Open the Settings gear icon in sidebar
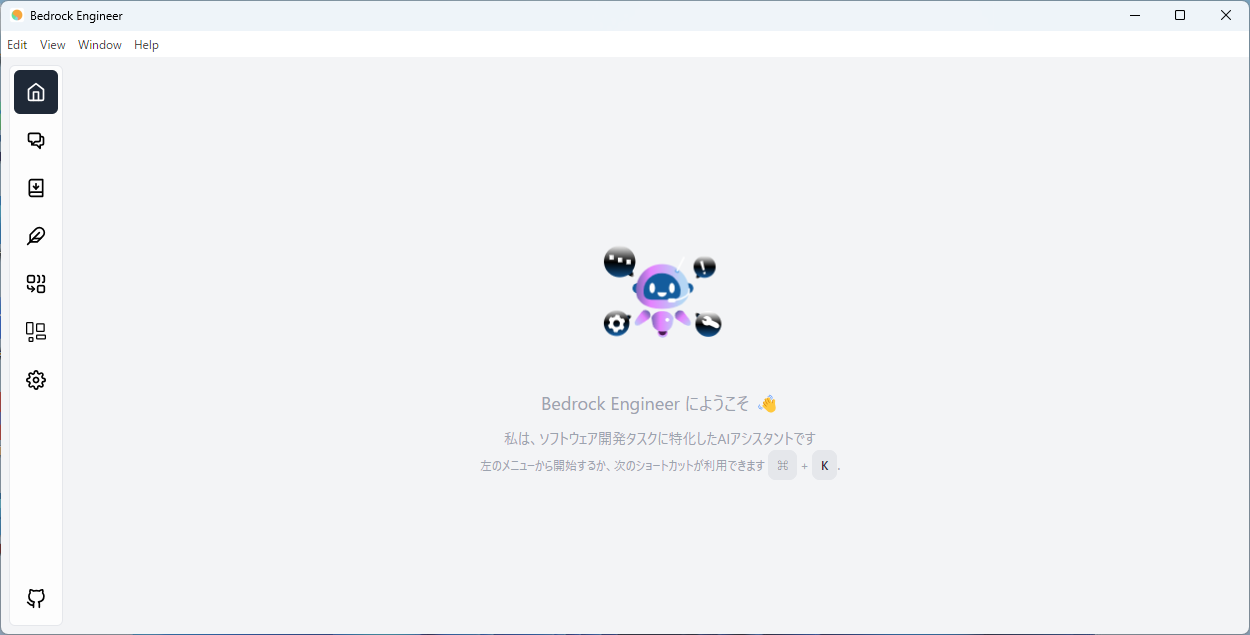 [36, 380]
